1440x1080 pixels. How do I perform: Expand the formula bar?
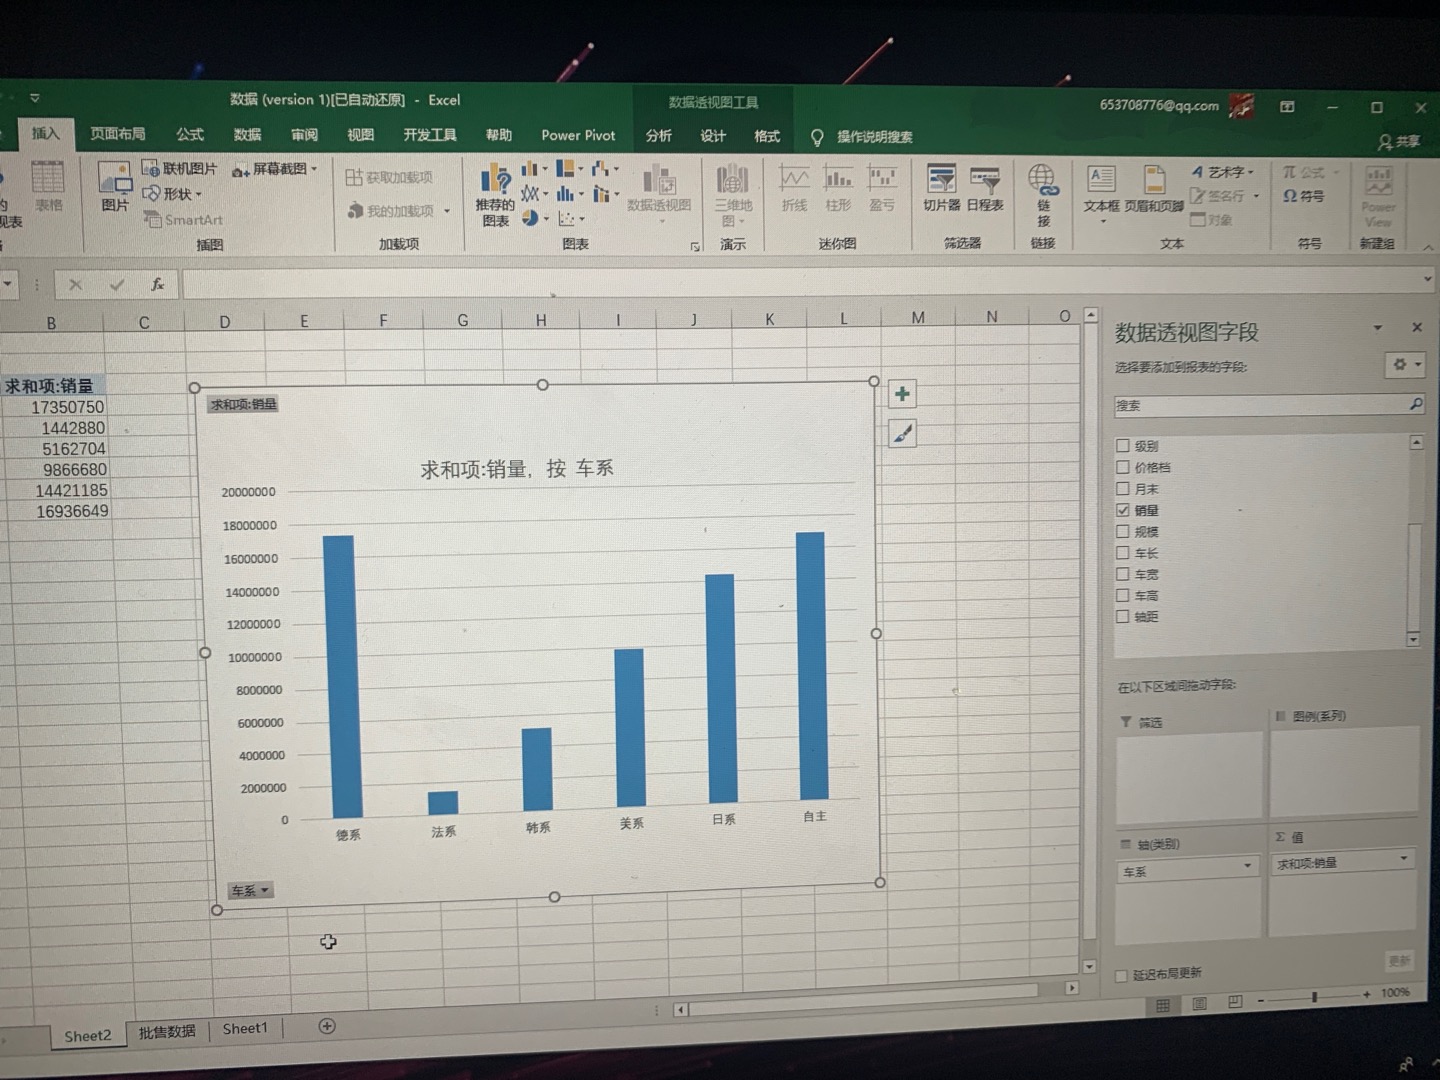(1427, 279)
